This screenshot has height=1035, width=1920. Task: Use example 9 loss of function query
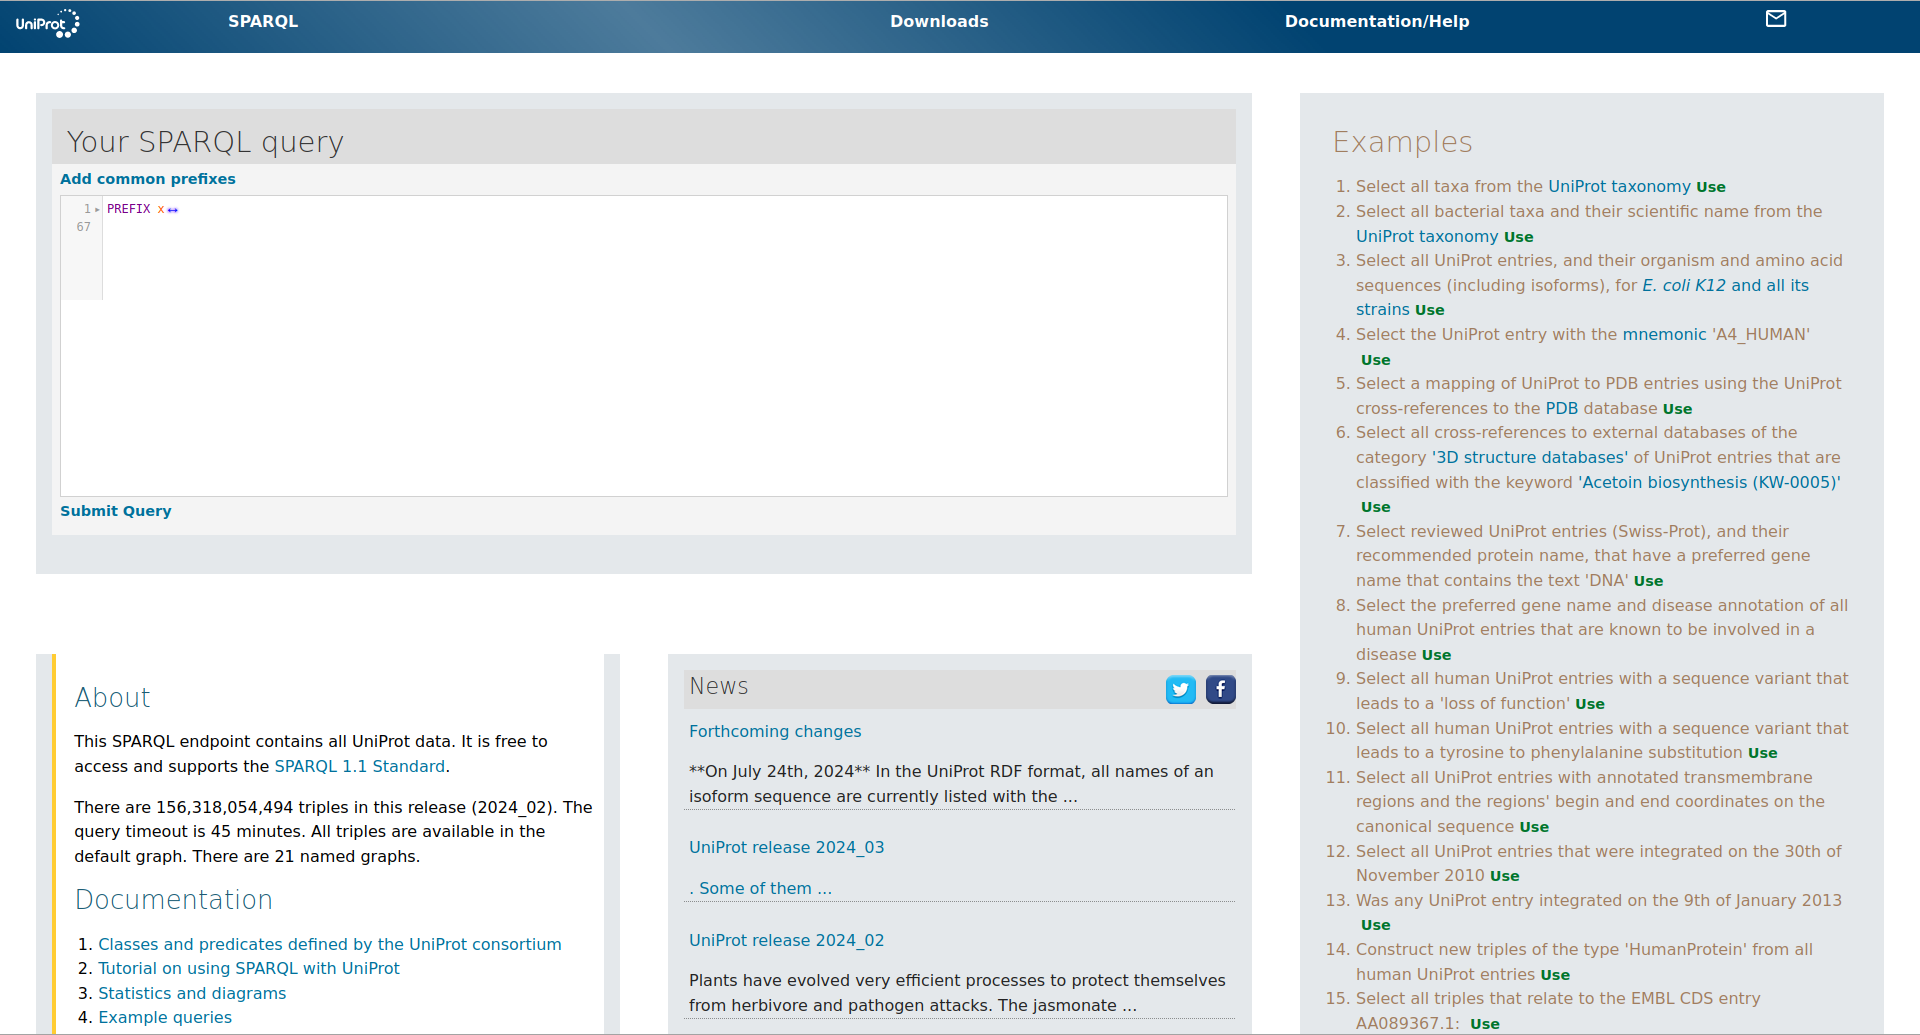(x=1590, y=704)
